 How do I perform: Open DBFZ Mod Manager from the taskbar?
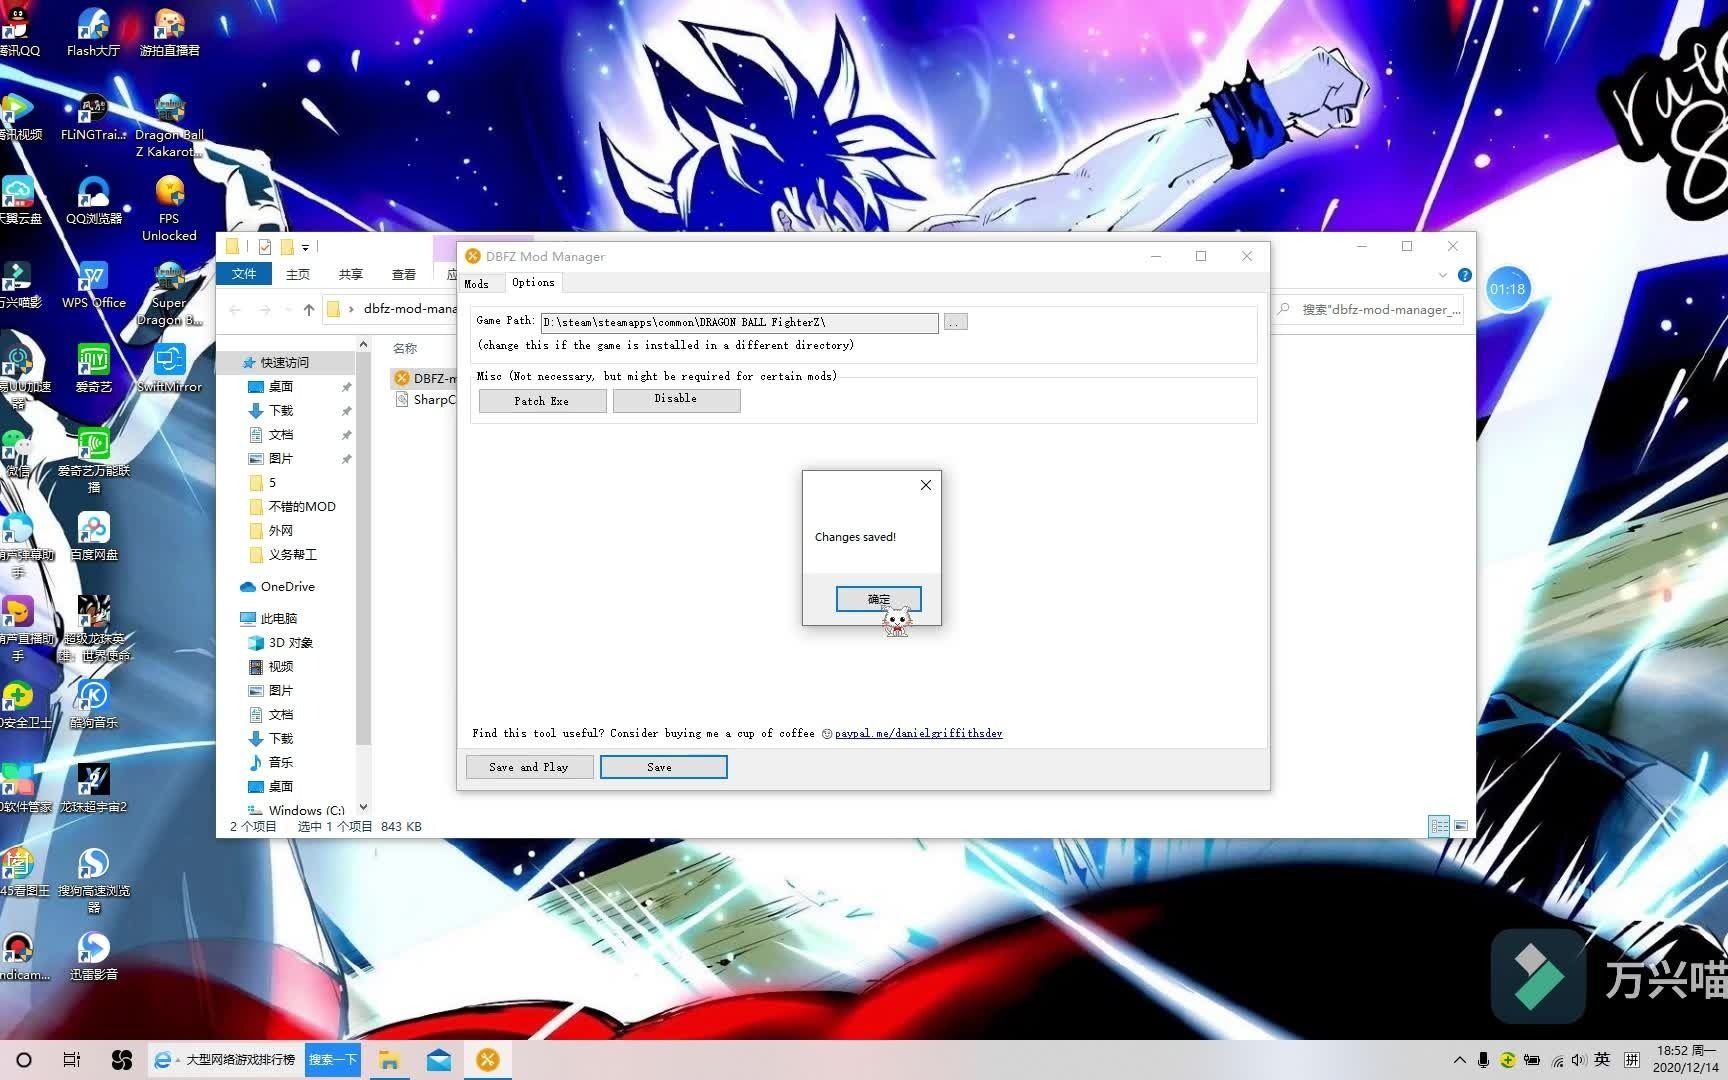487,1059
